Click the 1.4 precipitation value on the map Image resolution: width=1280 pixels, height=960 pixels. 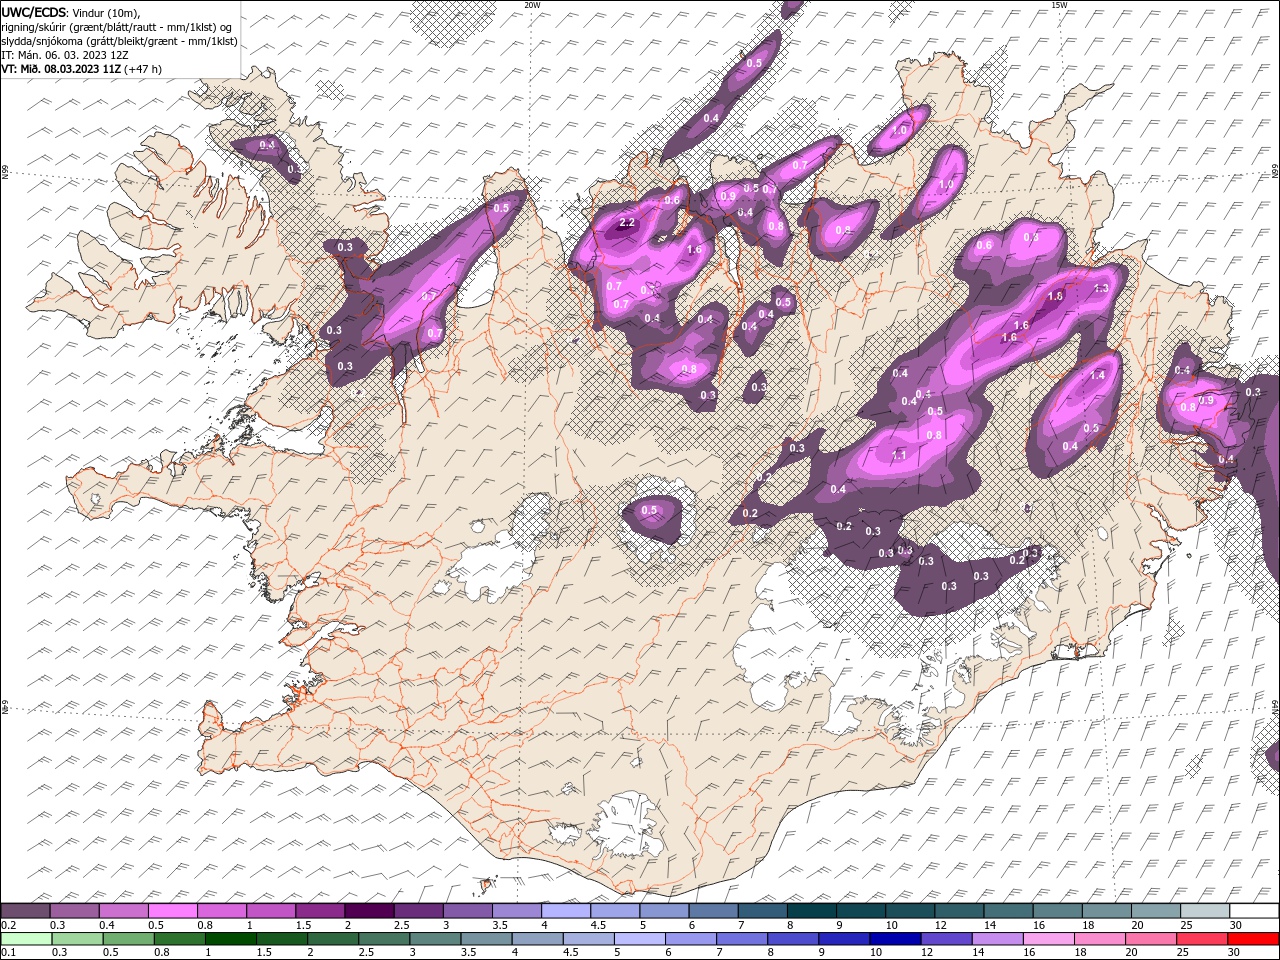1098,376
